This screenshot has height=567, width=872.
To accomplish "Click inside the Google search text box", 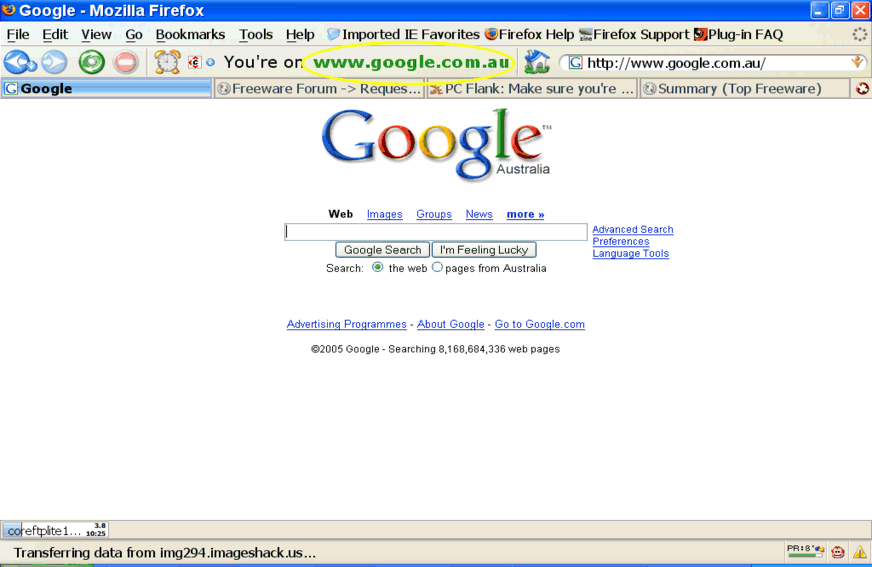I will 435,232.
